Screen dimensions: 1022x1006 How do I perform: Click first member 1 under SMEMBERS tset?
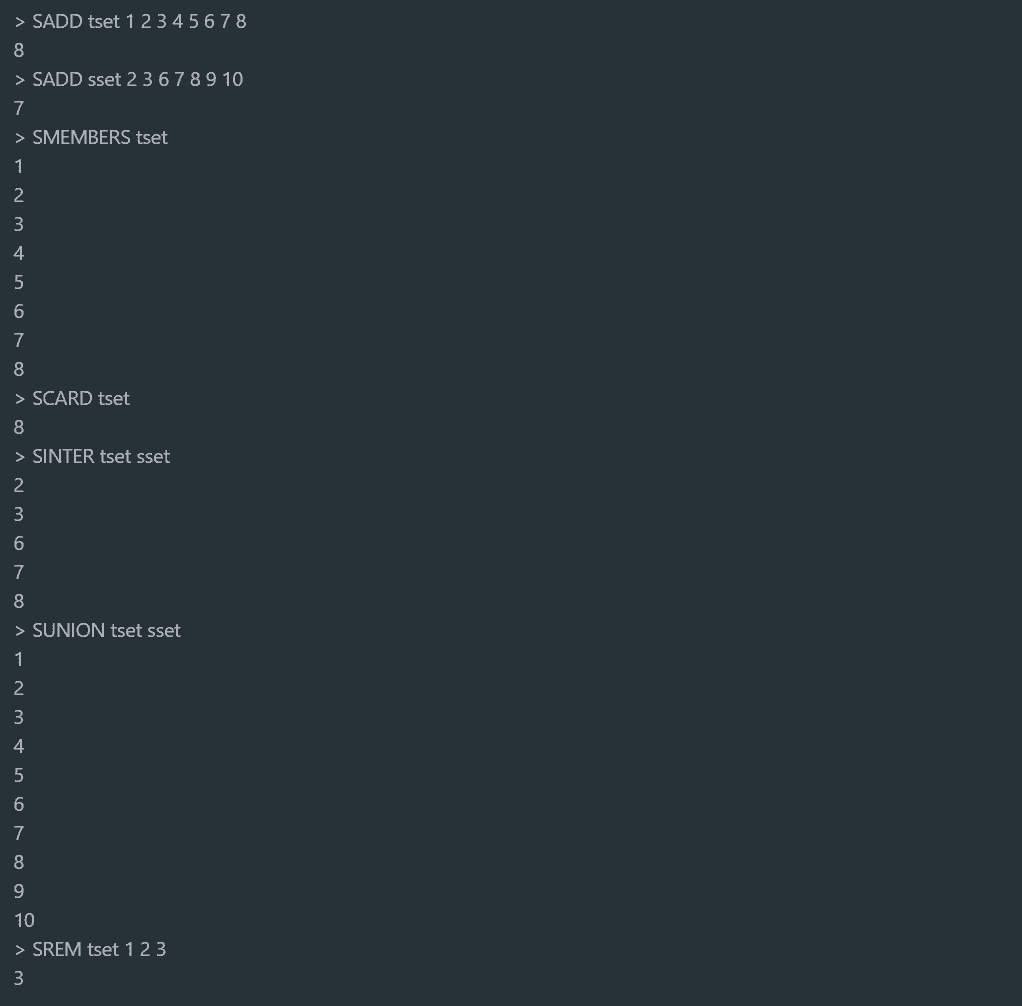click(19, 166)
